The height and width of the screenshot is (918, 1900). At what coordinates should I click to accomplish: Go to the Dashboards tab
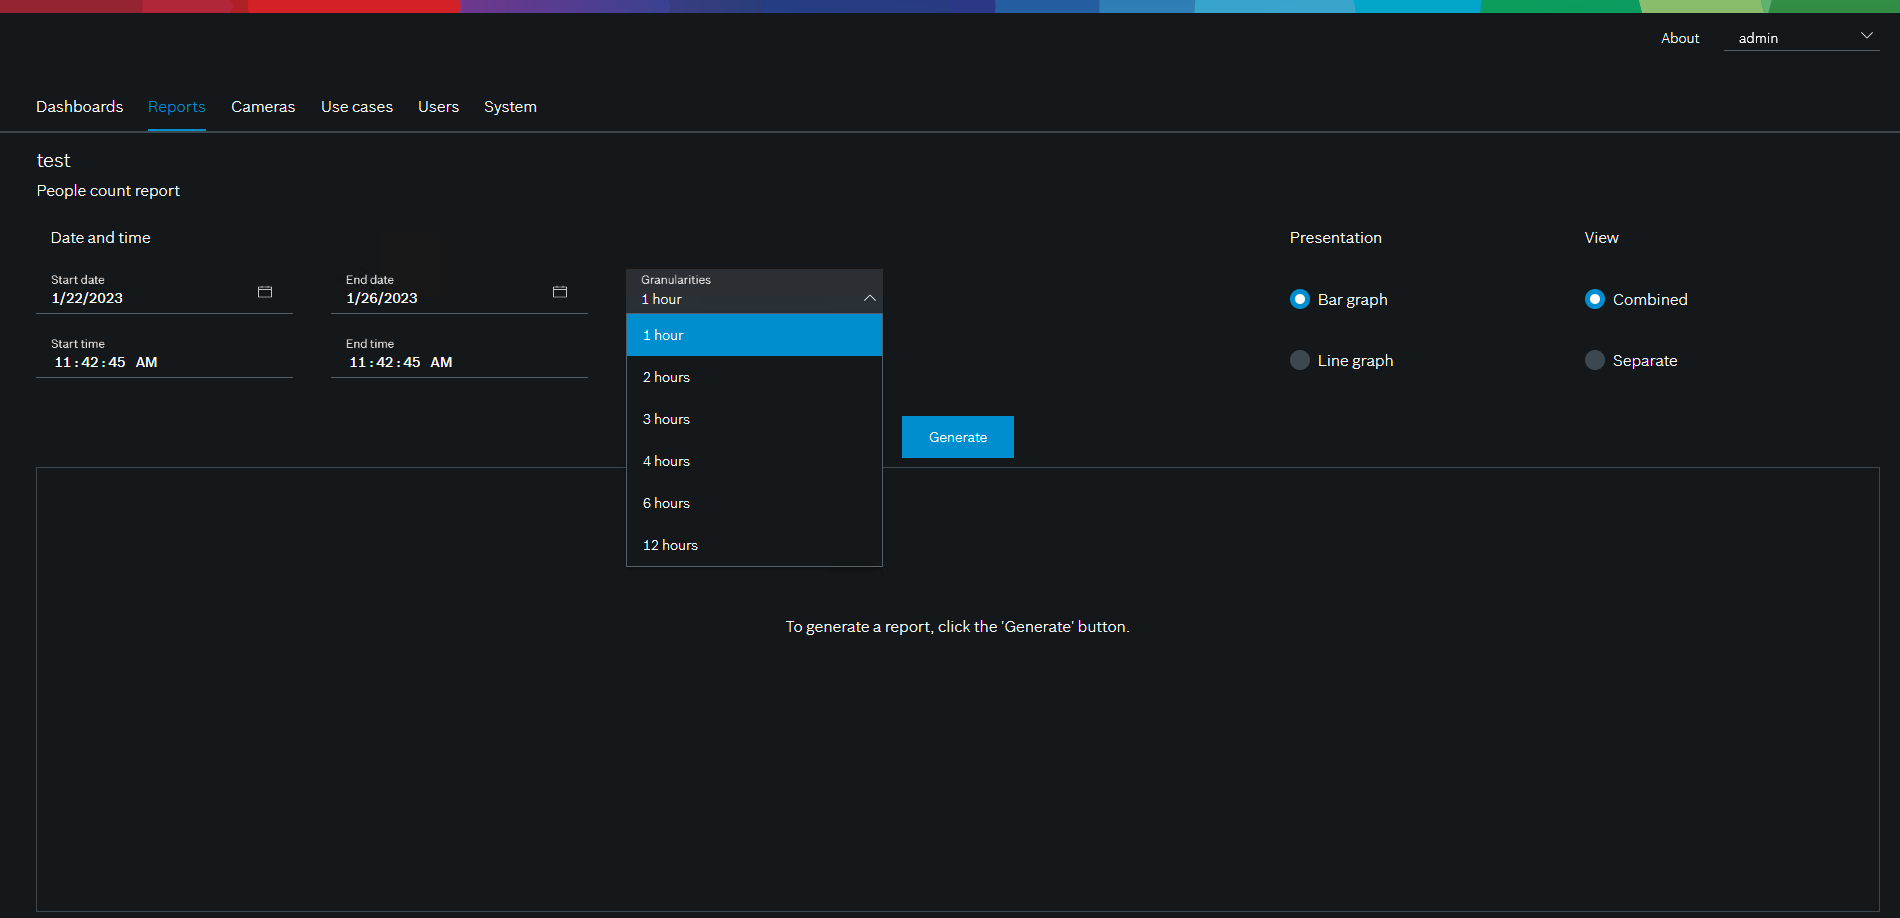point(80,107)
